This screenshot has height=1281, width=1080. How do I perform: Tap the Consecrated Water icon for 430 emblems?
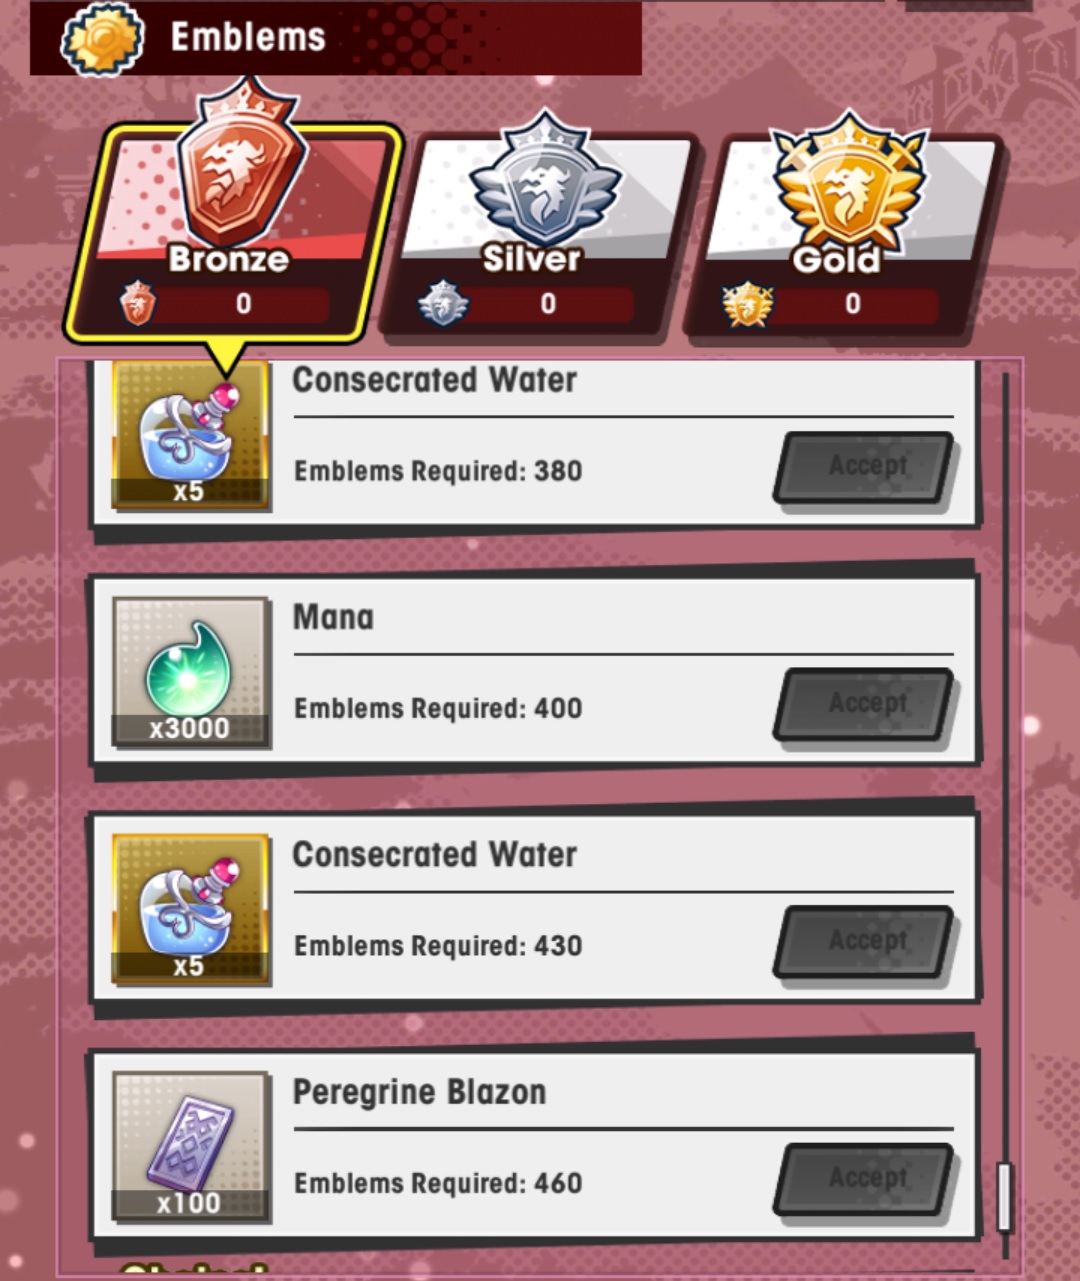191,910
